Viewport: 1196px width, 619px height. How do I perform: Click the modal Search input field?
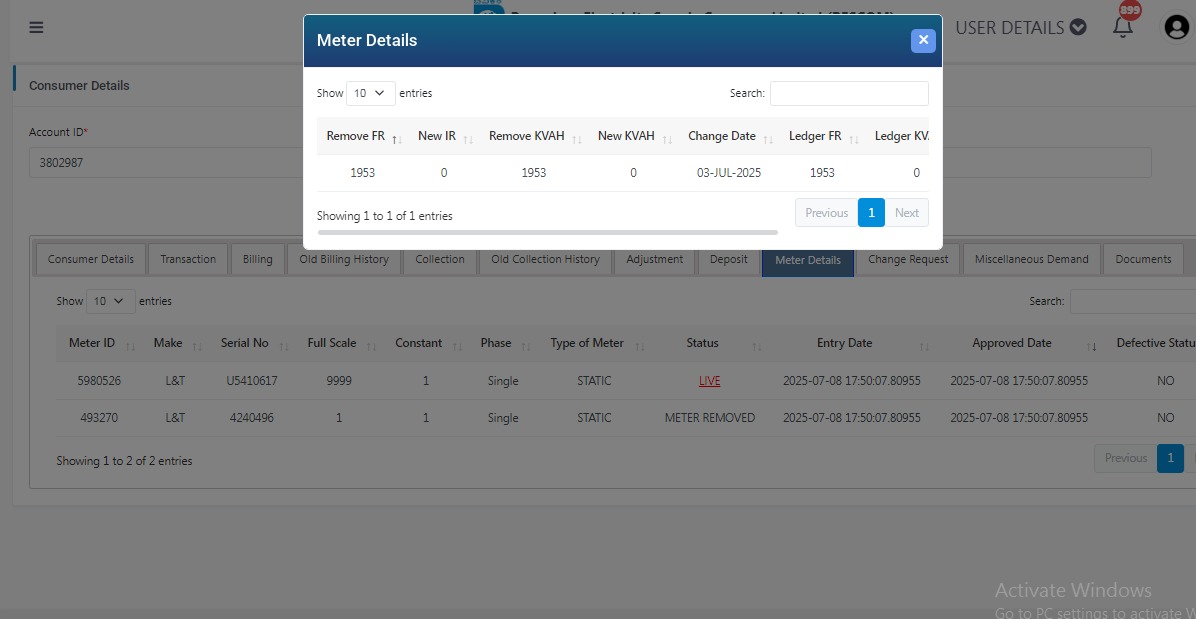click(x=849, y=93)
